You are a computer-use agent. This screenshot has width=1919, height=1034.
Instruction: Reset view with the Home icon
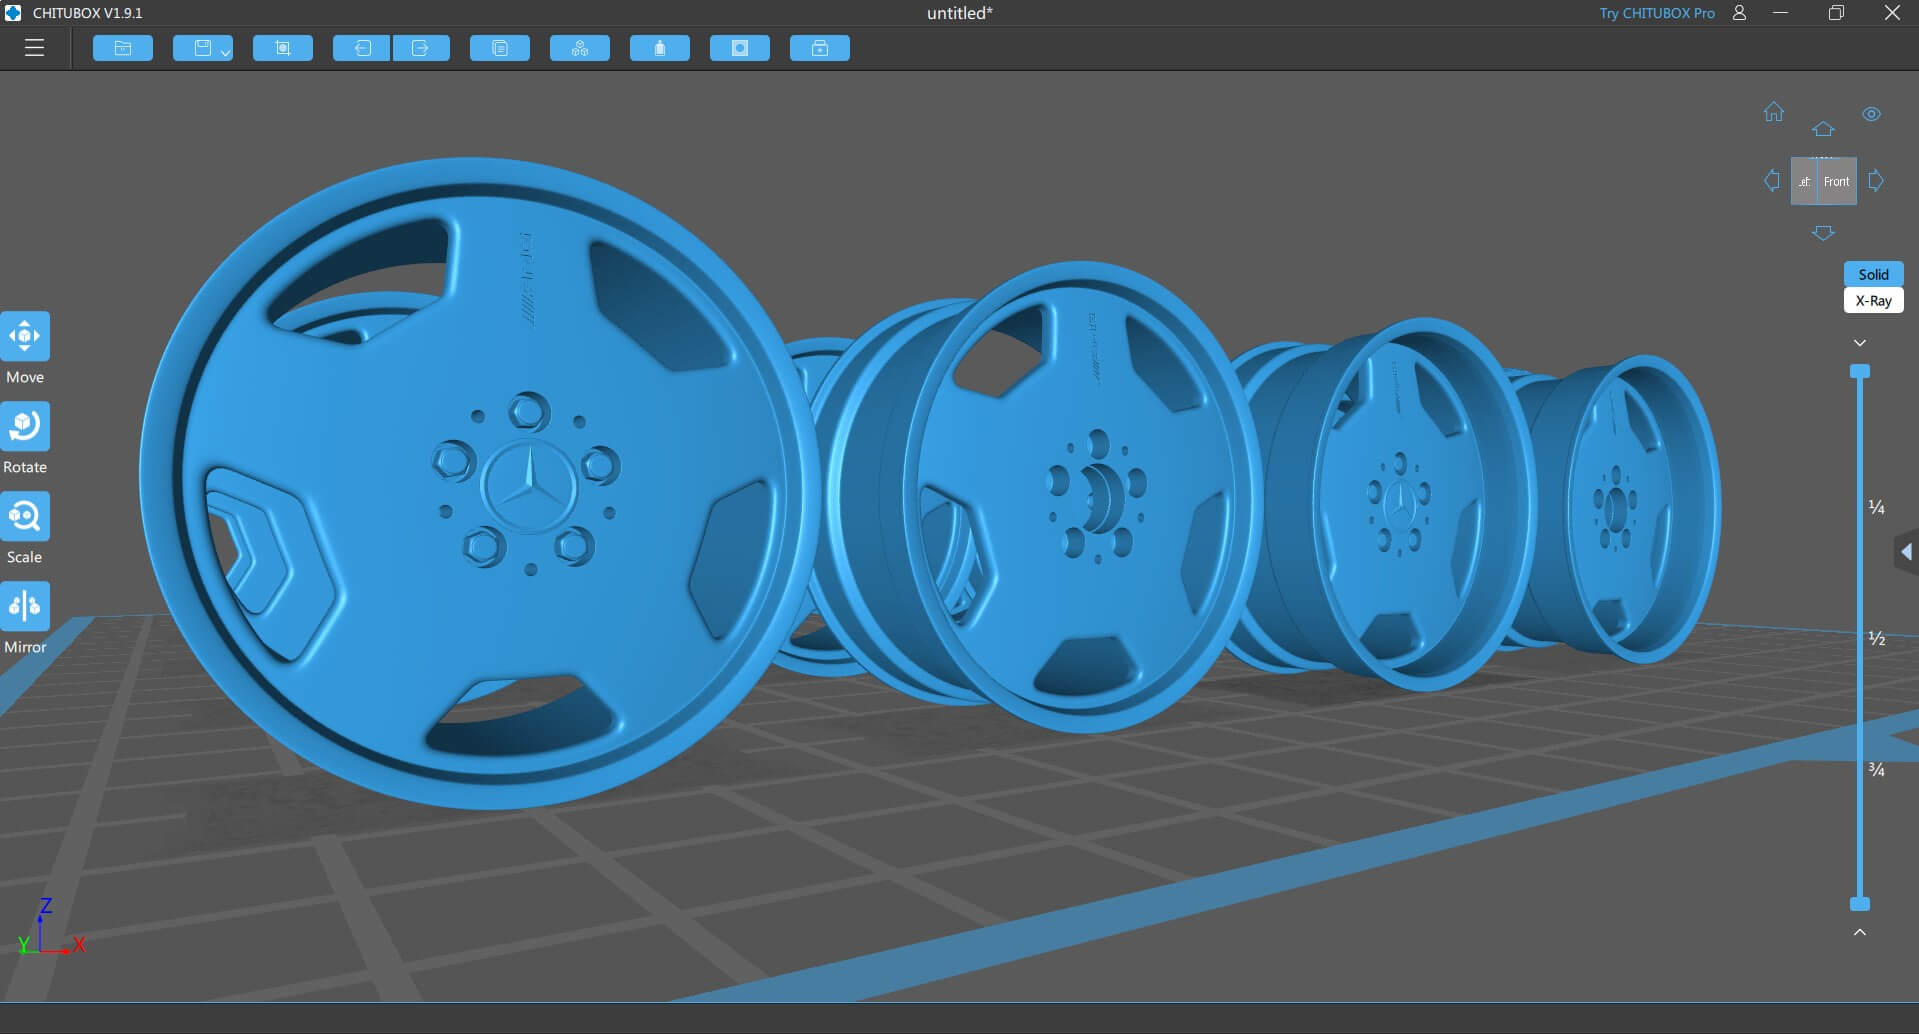coord(1774,111)
